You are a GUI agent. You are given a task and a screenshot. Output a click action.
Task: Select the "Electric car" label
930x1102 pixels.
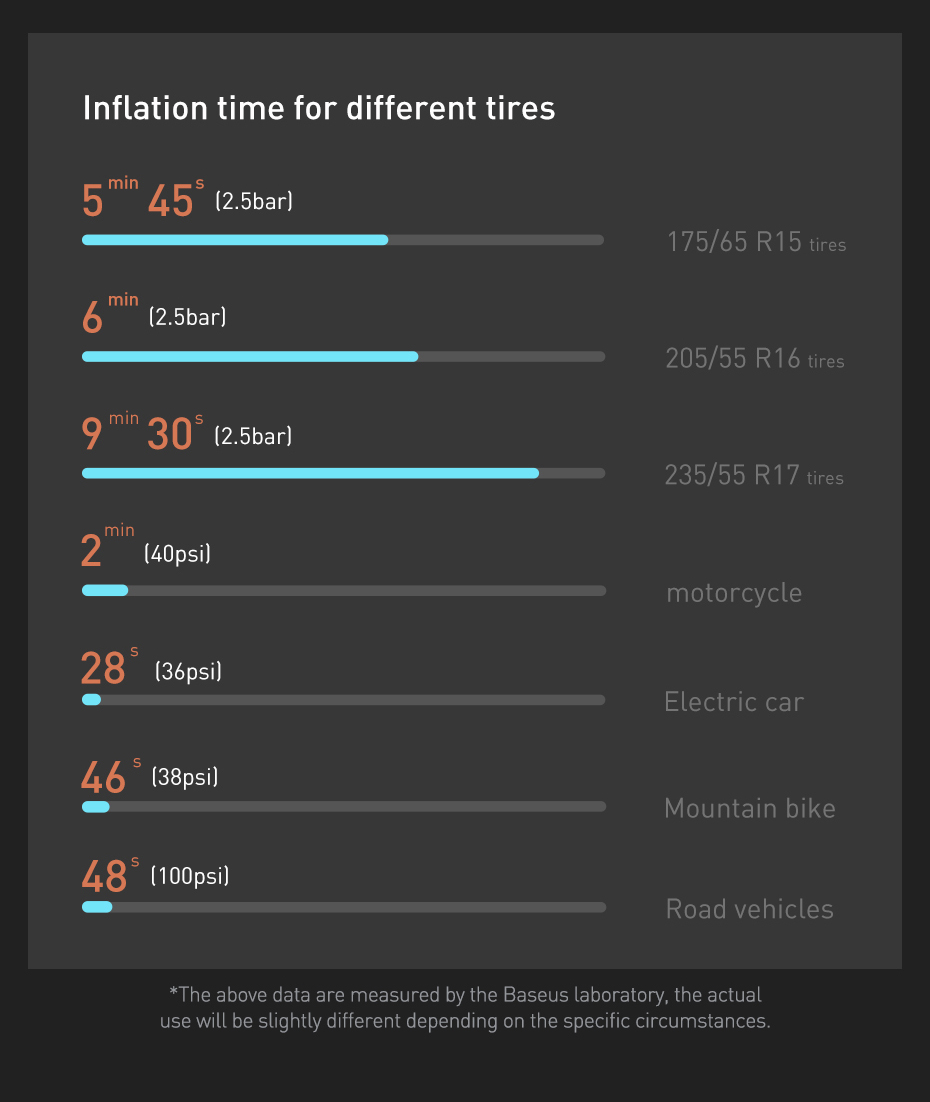pos(734,702)
